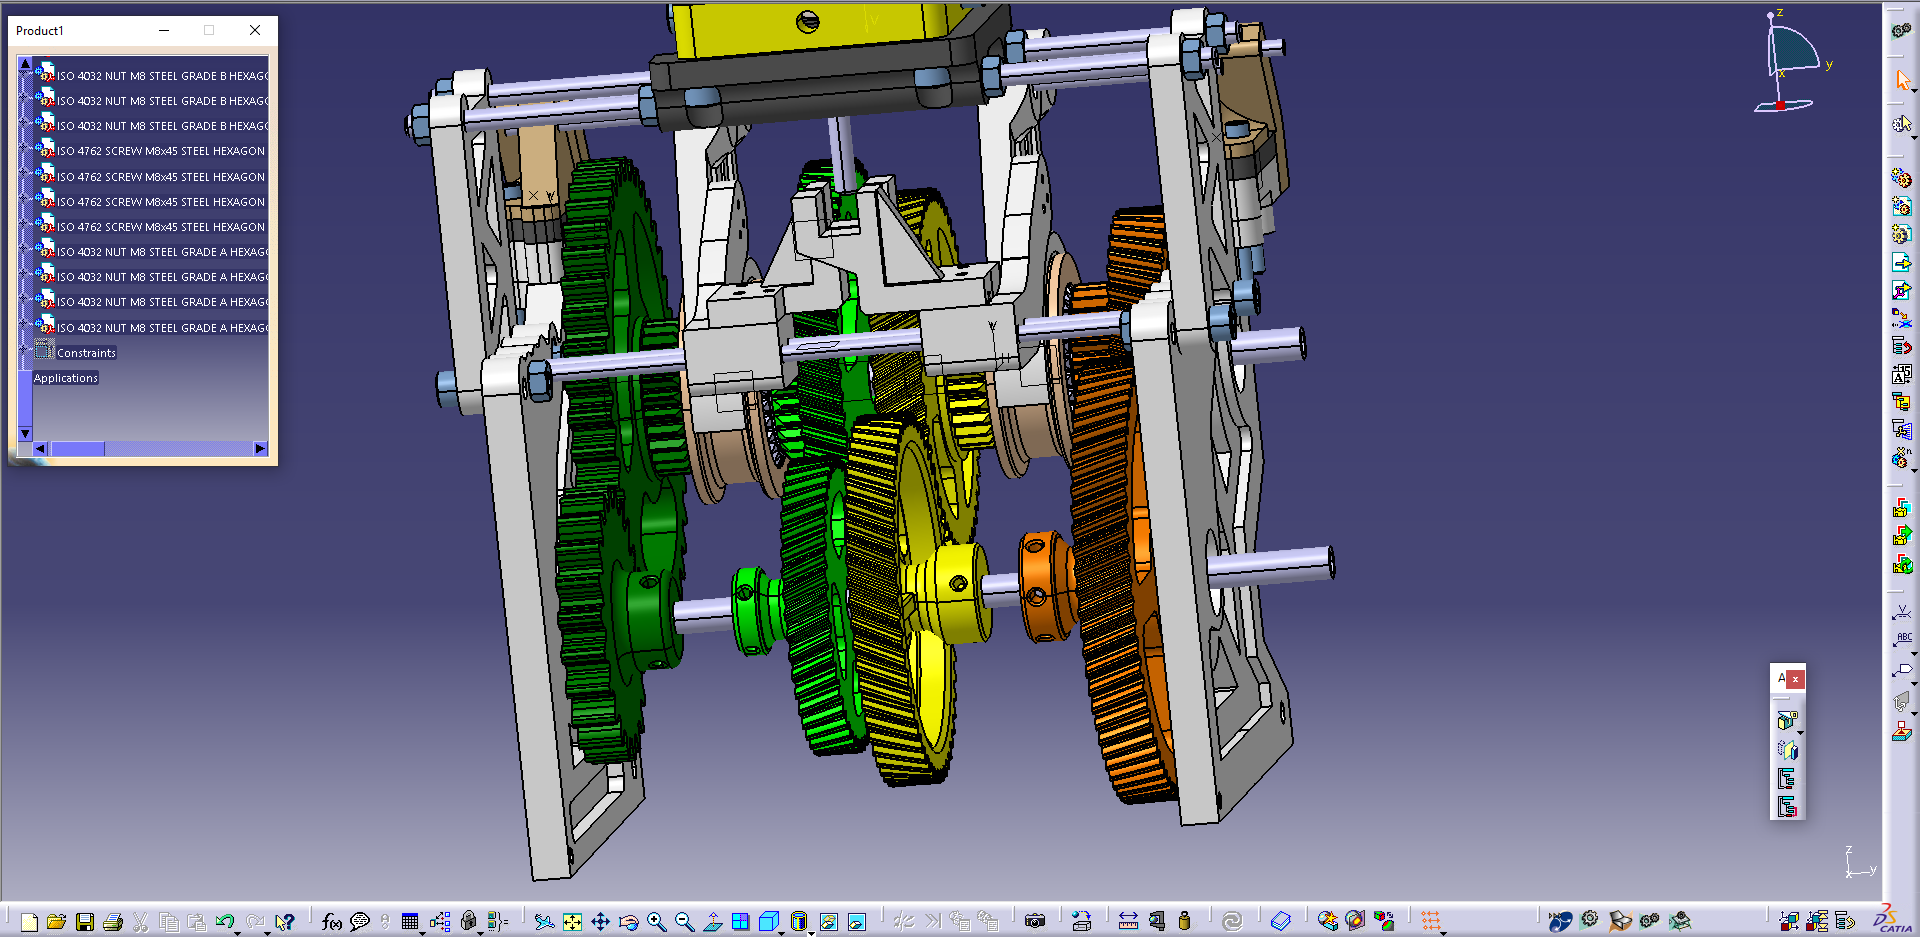This screenshot has height=937, width=1920.
Task: Click the Zoom In magnifier icon
Action: point(656,922)
